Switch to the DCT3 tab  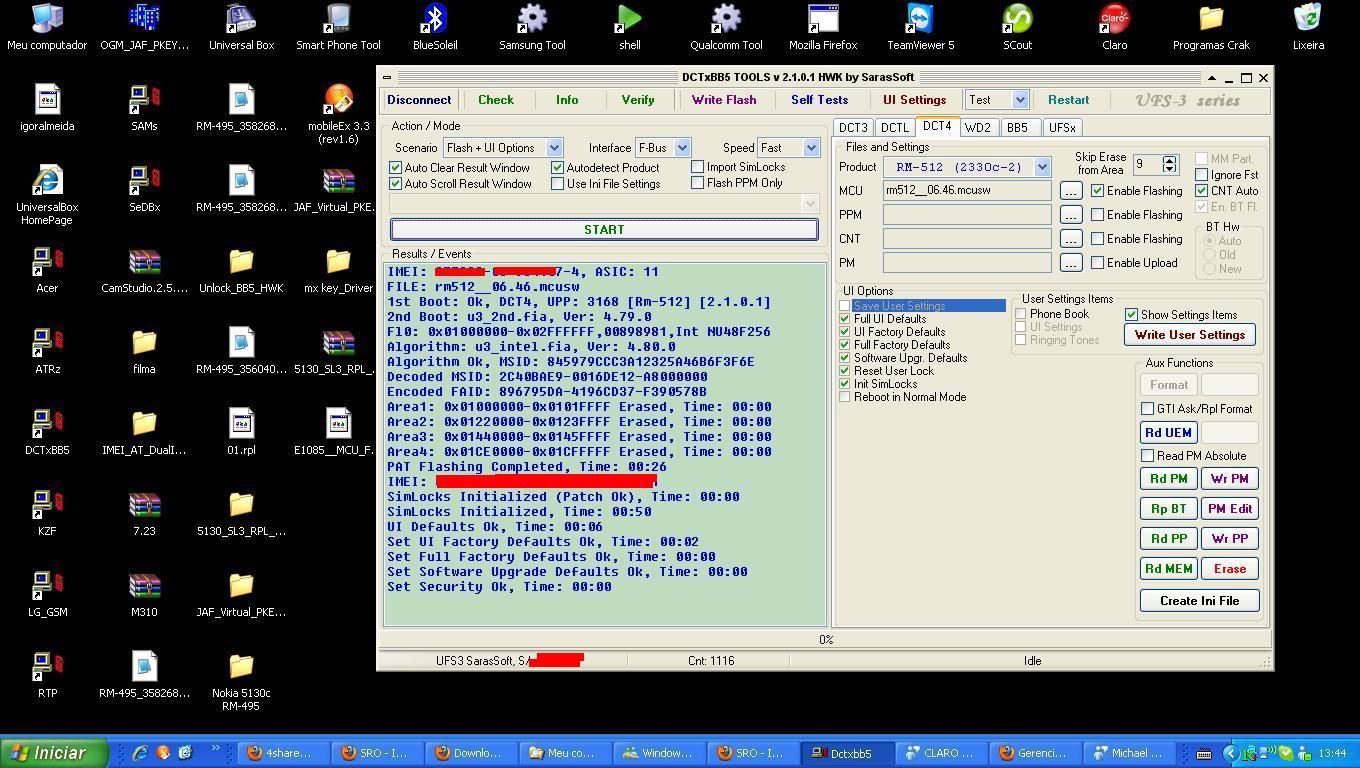[x=853, y=128]
